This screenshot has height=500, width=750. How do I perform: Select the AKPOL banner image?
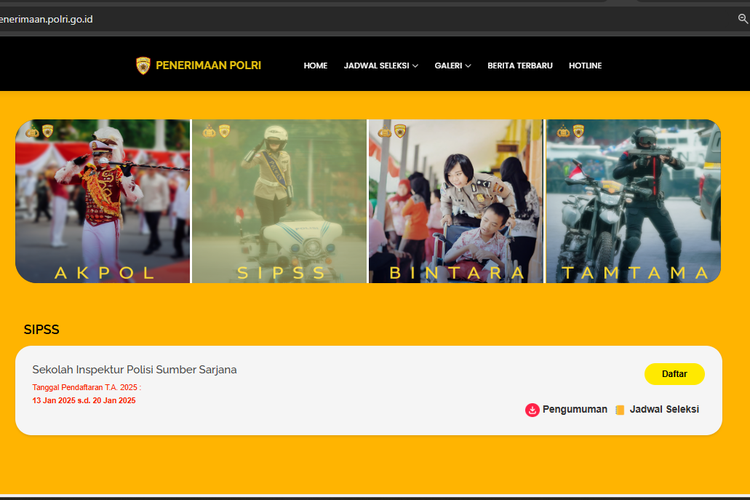click(102, 200)
